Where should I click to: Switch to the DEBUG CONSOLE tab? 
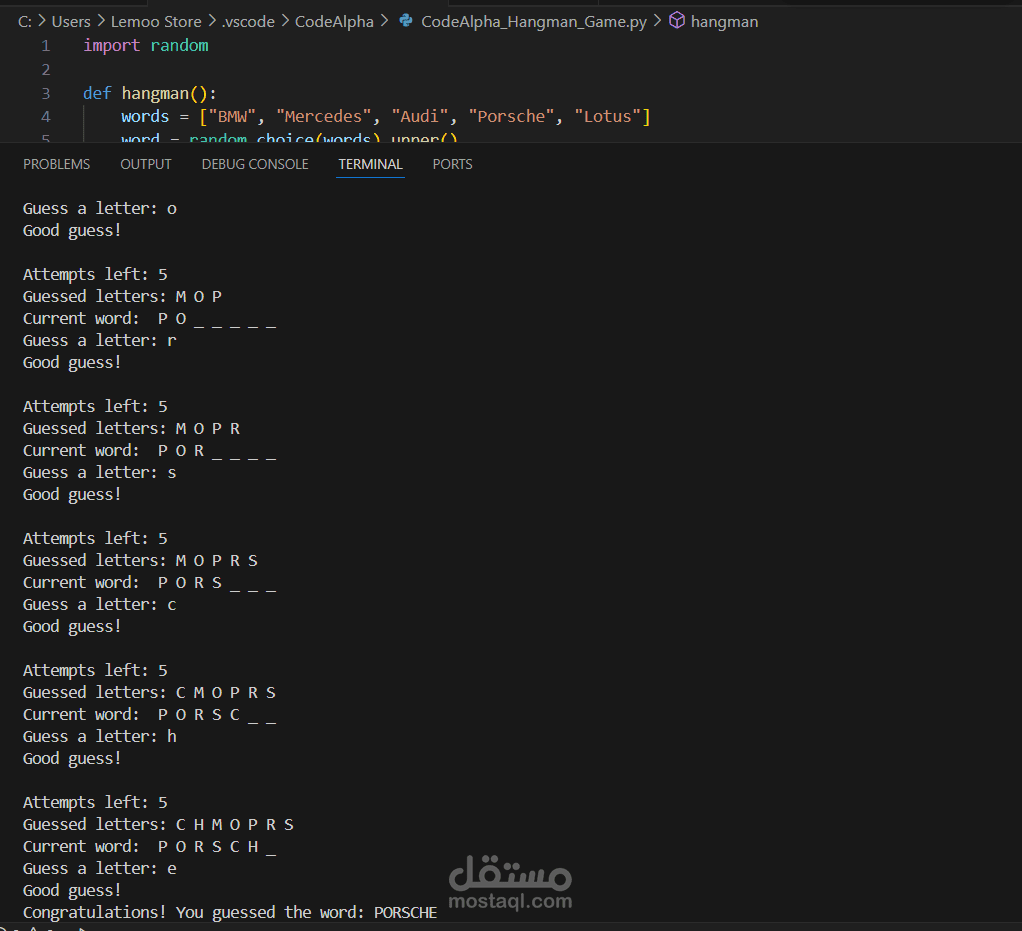click(255, 164)
